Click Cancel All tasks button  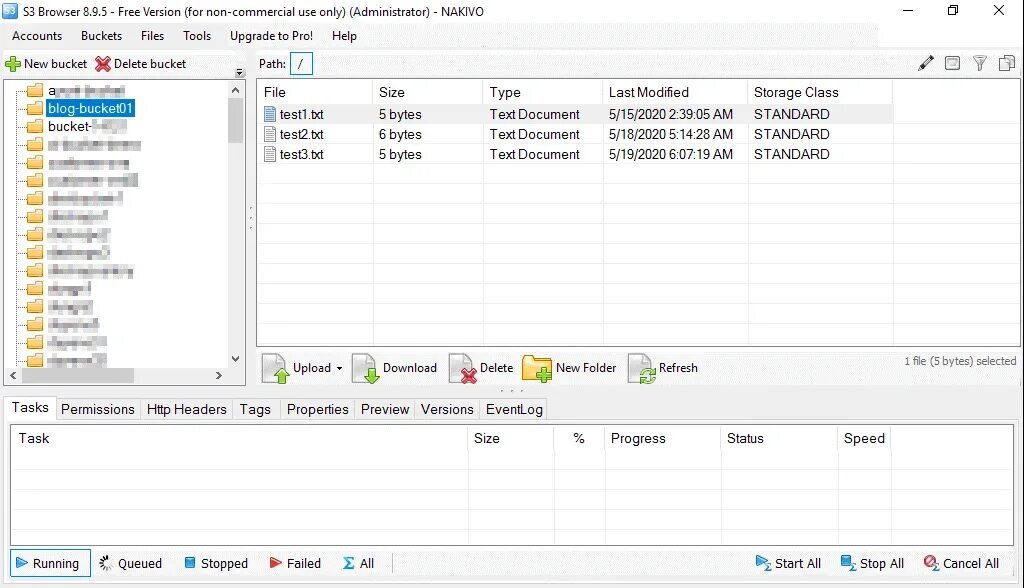[x=961, y=563]
